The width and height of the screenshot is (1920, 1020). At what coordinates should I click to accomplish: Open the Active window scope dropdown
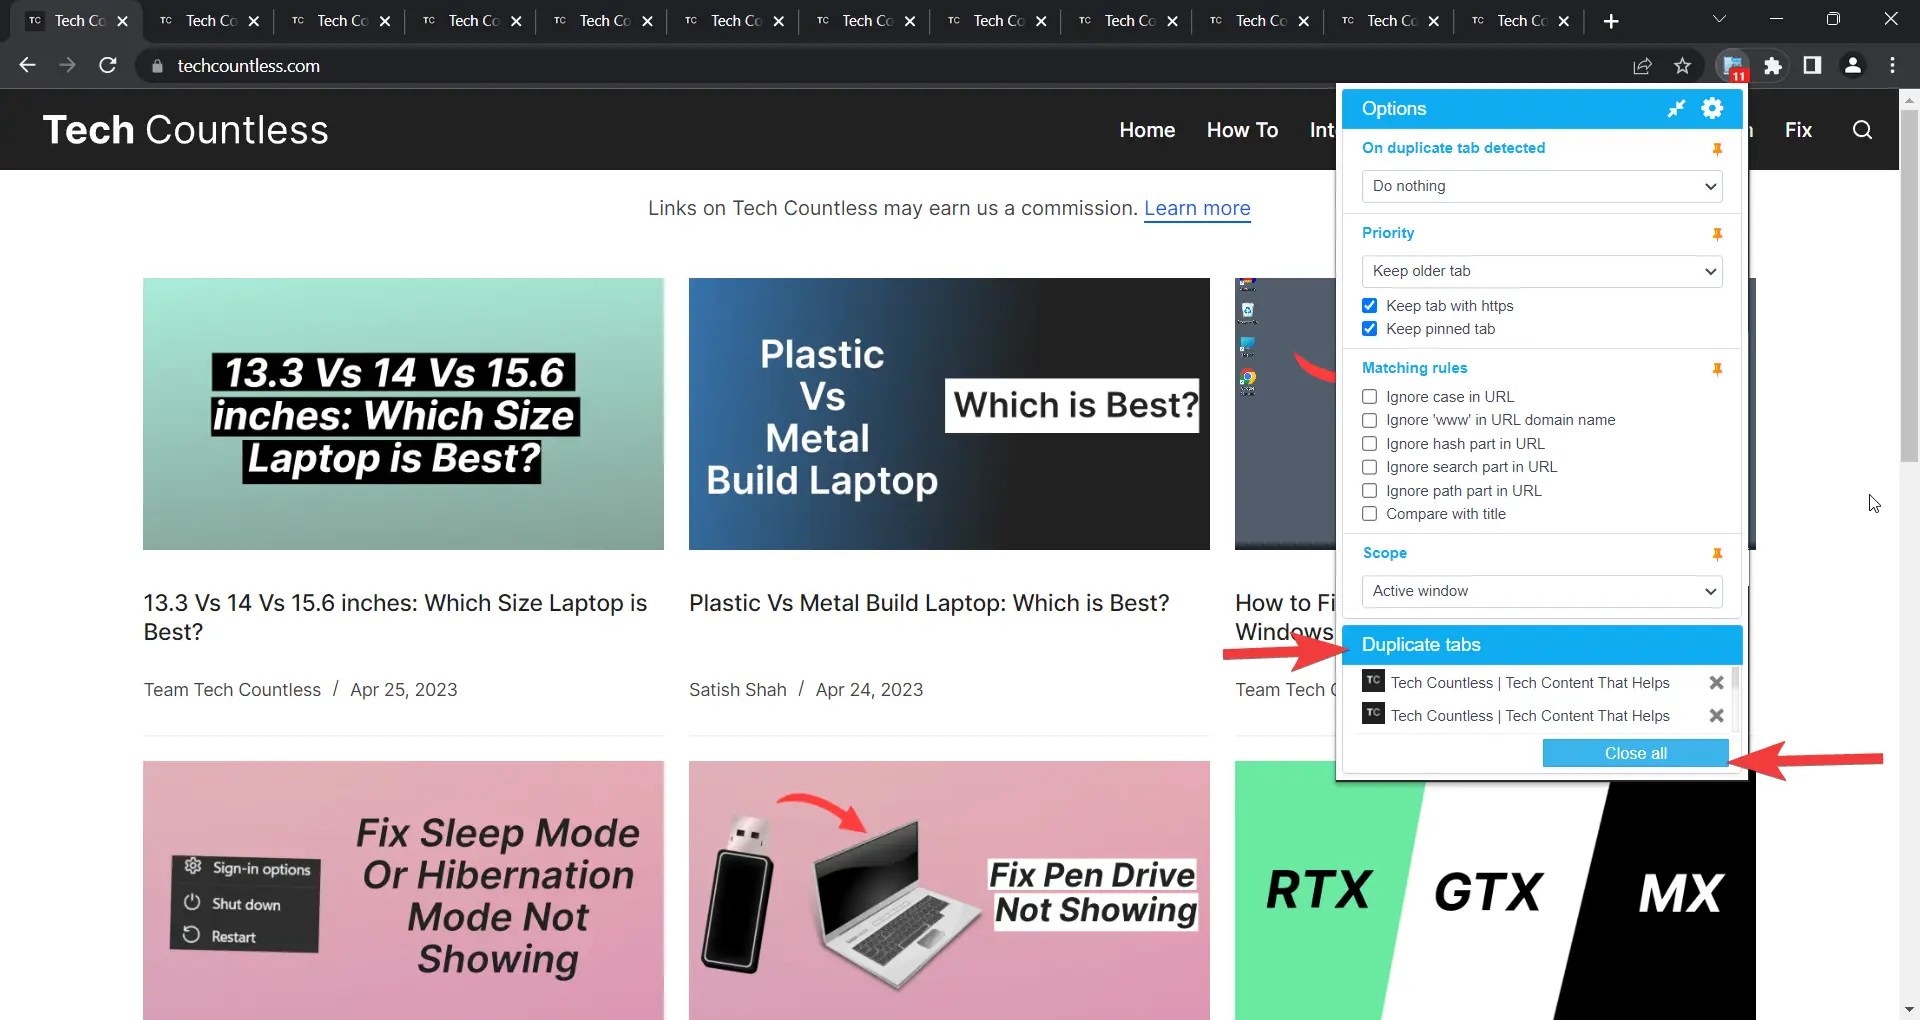click(1541, 591)
